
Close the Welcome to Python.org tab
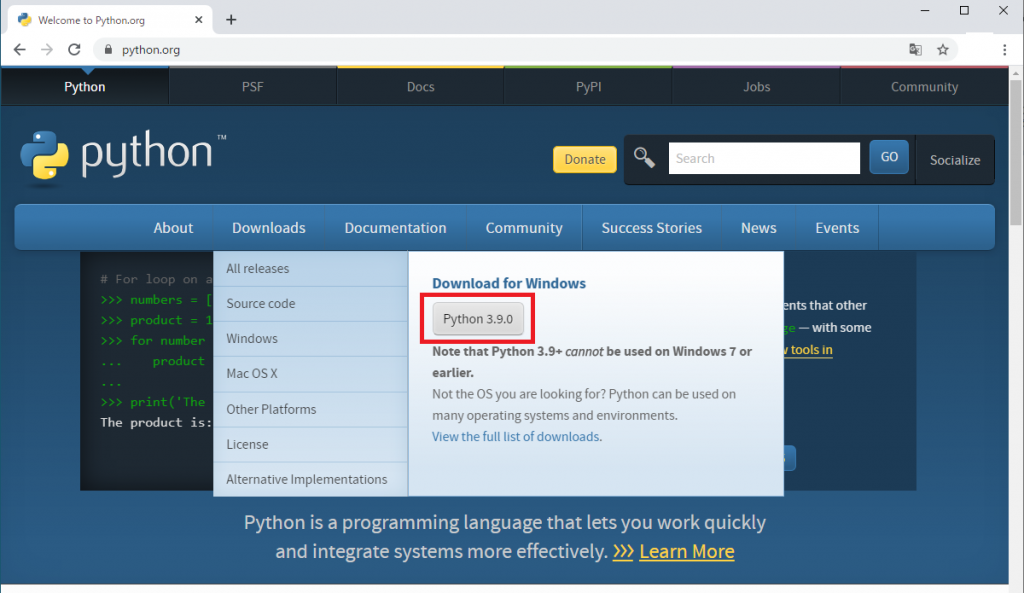[199, 20]
